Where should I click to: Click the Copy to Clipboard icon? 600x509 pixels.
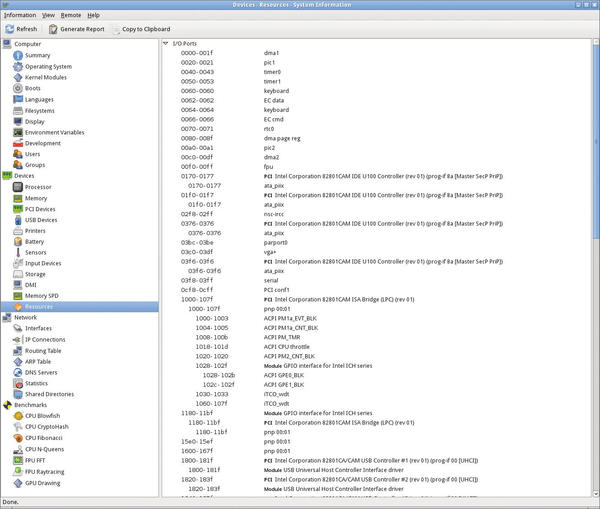(116, 29)
